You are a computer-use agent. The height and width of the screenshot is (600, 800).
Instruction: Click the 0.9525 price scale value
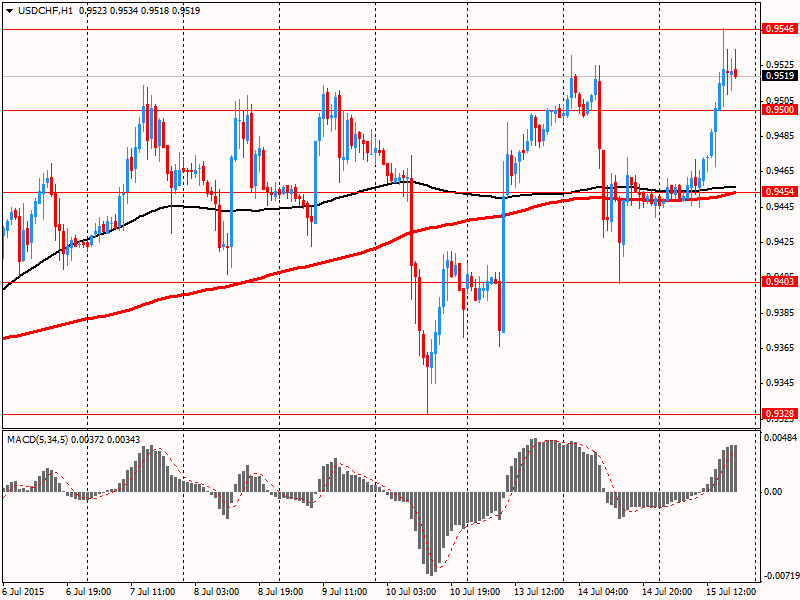pyautogui.click(x=781, y=65)
